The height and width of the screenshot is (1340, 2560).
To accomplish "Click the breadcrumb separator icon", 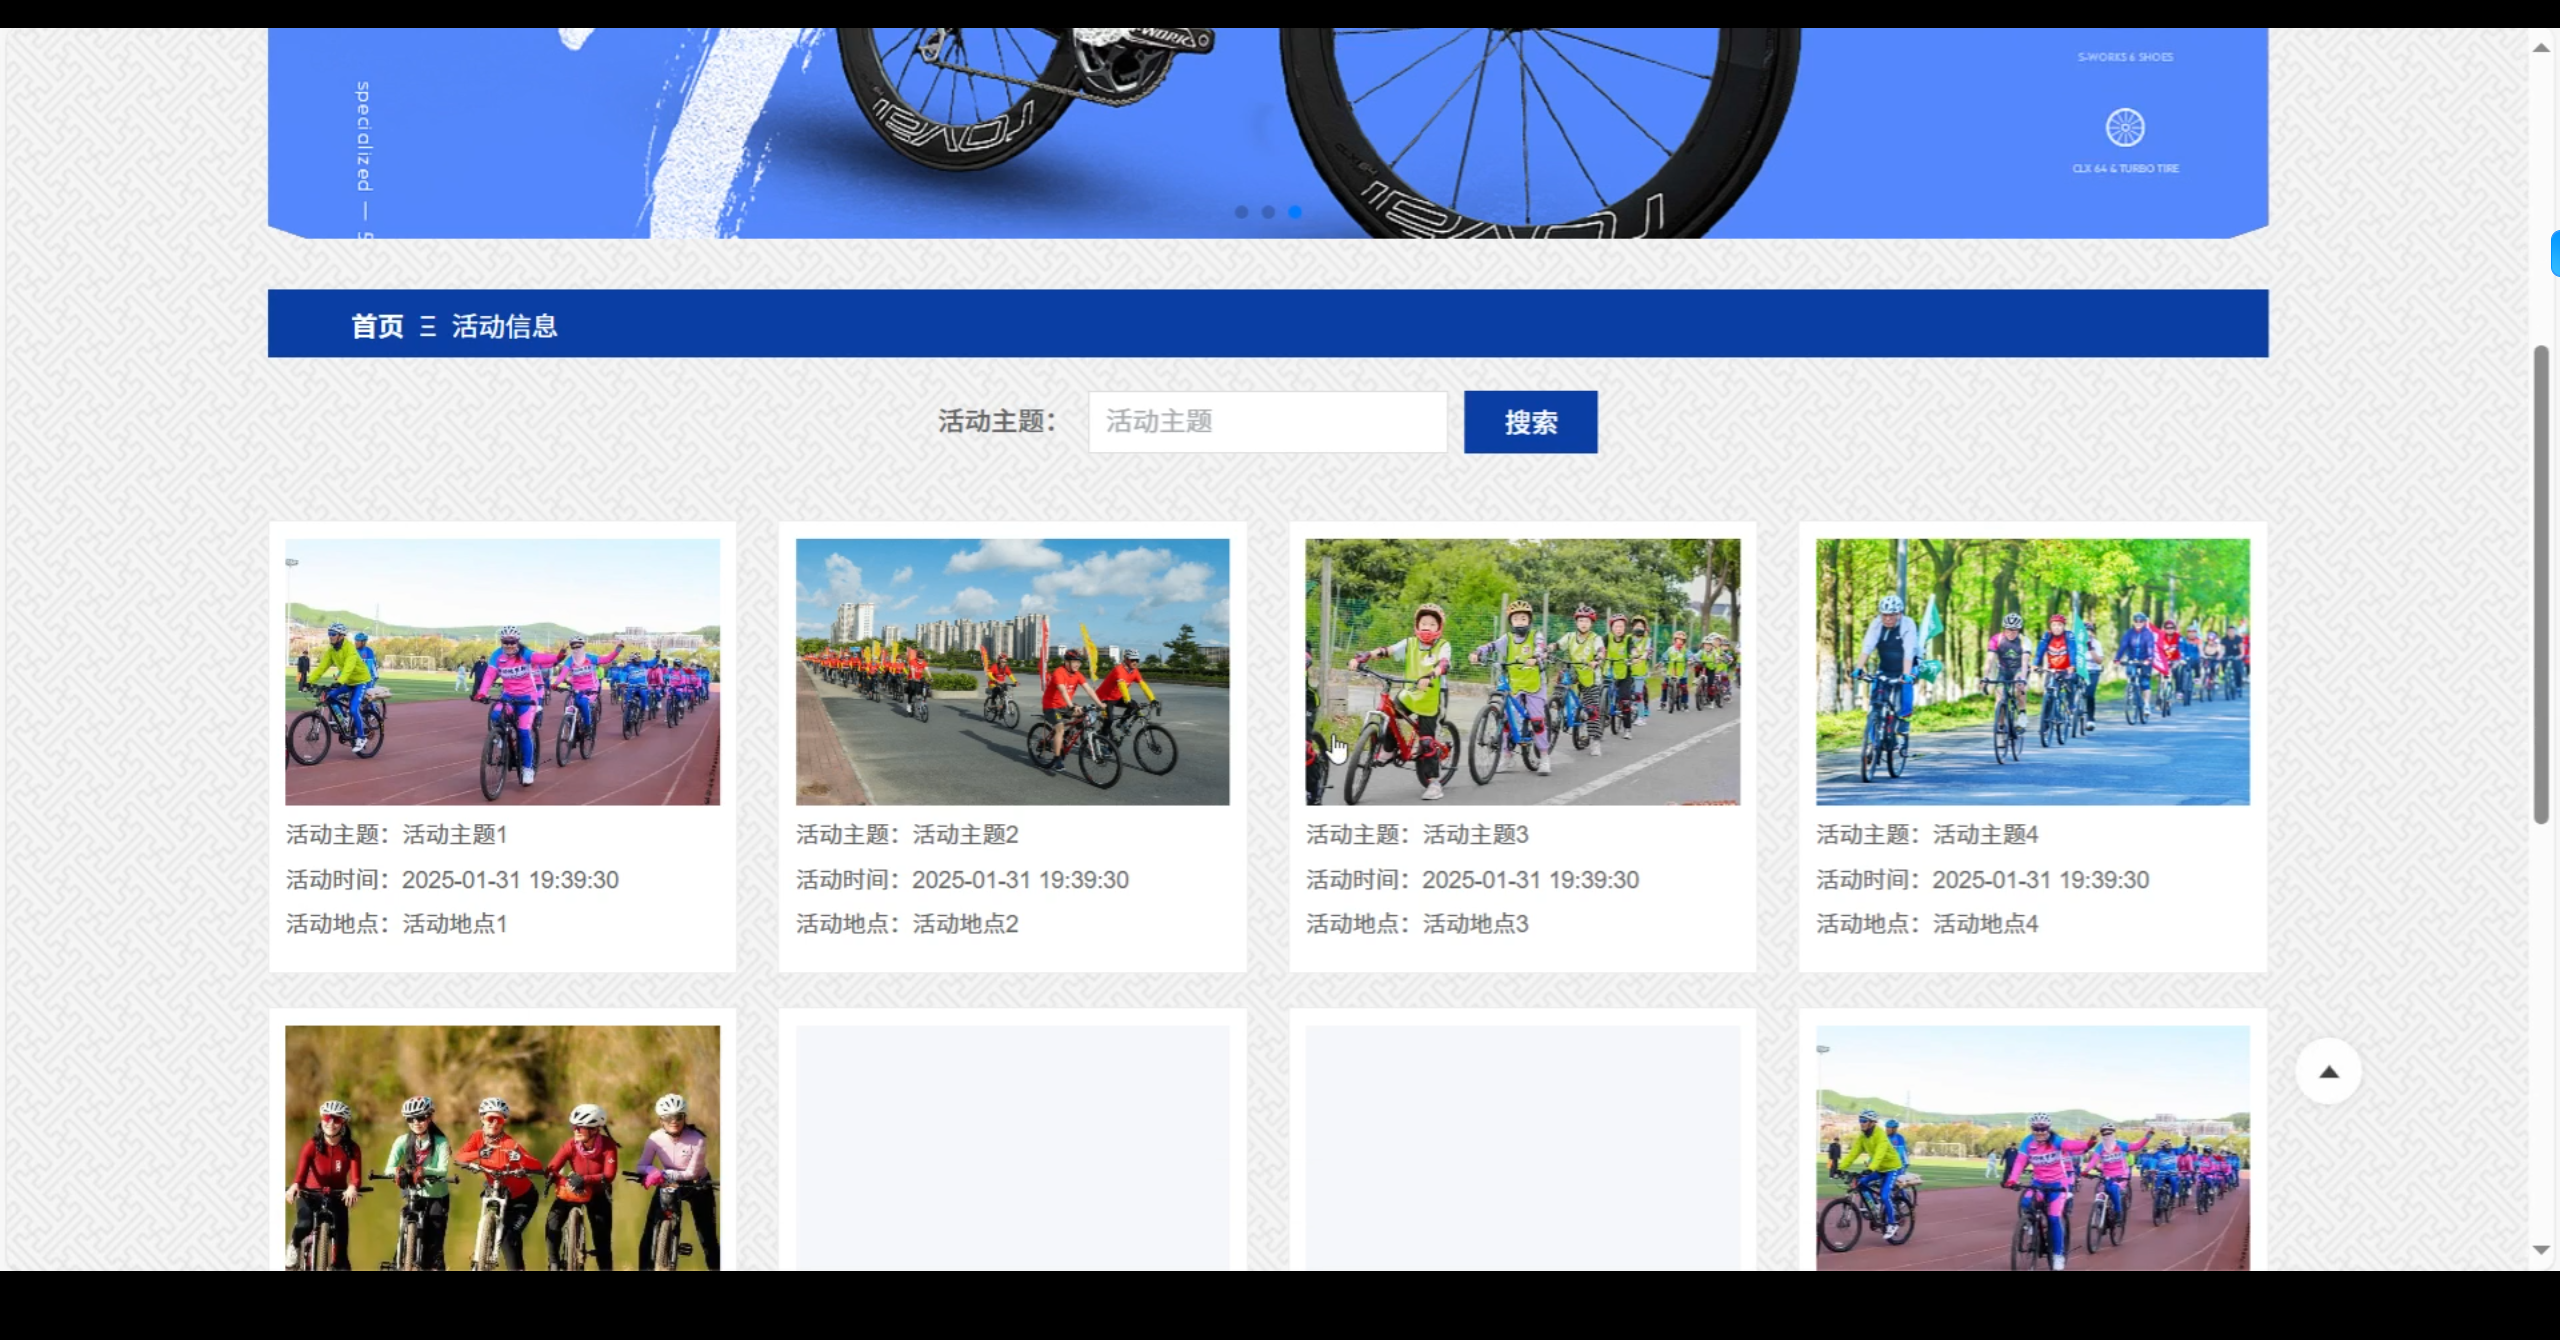I will 428,326.
